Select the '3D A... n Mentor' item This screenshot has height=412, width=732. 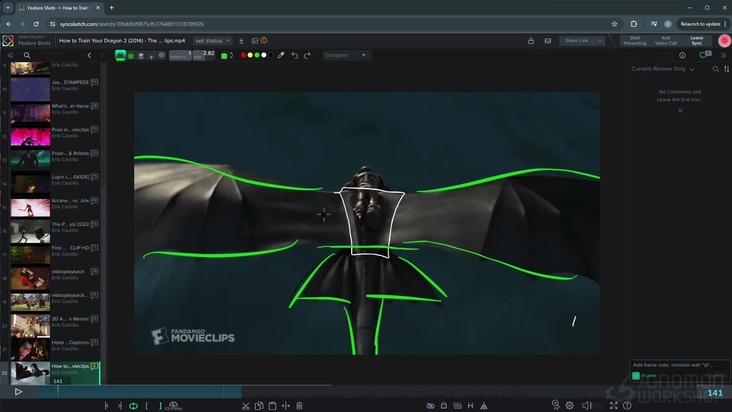pyautogui.click(x=55, y=326)
